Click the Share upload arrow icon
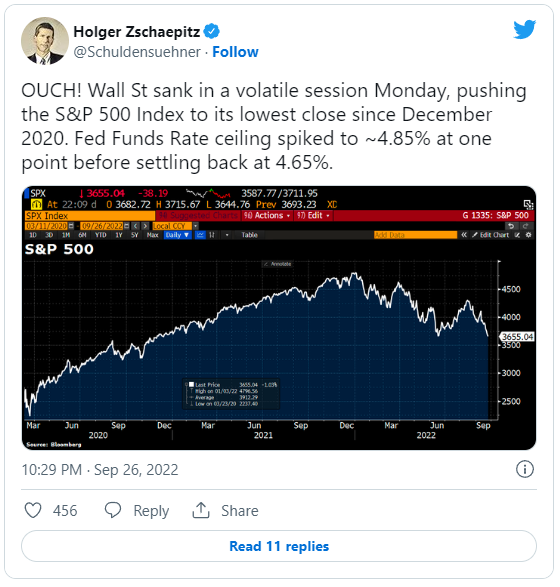The image size is (560, 587). coord(201,510)
